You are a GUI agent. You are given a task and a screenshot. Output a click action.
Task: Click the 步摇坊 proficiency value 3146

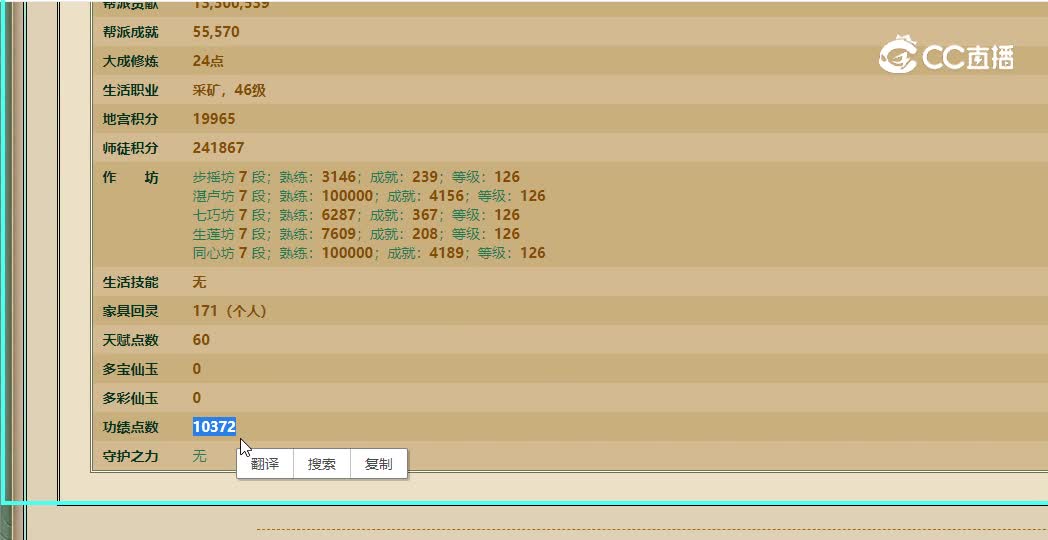click(x=338, y=177)
